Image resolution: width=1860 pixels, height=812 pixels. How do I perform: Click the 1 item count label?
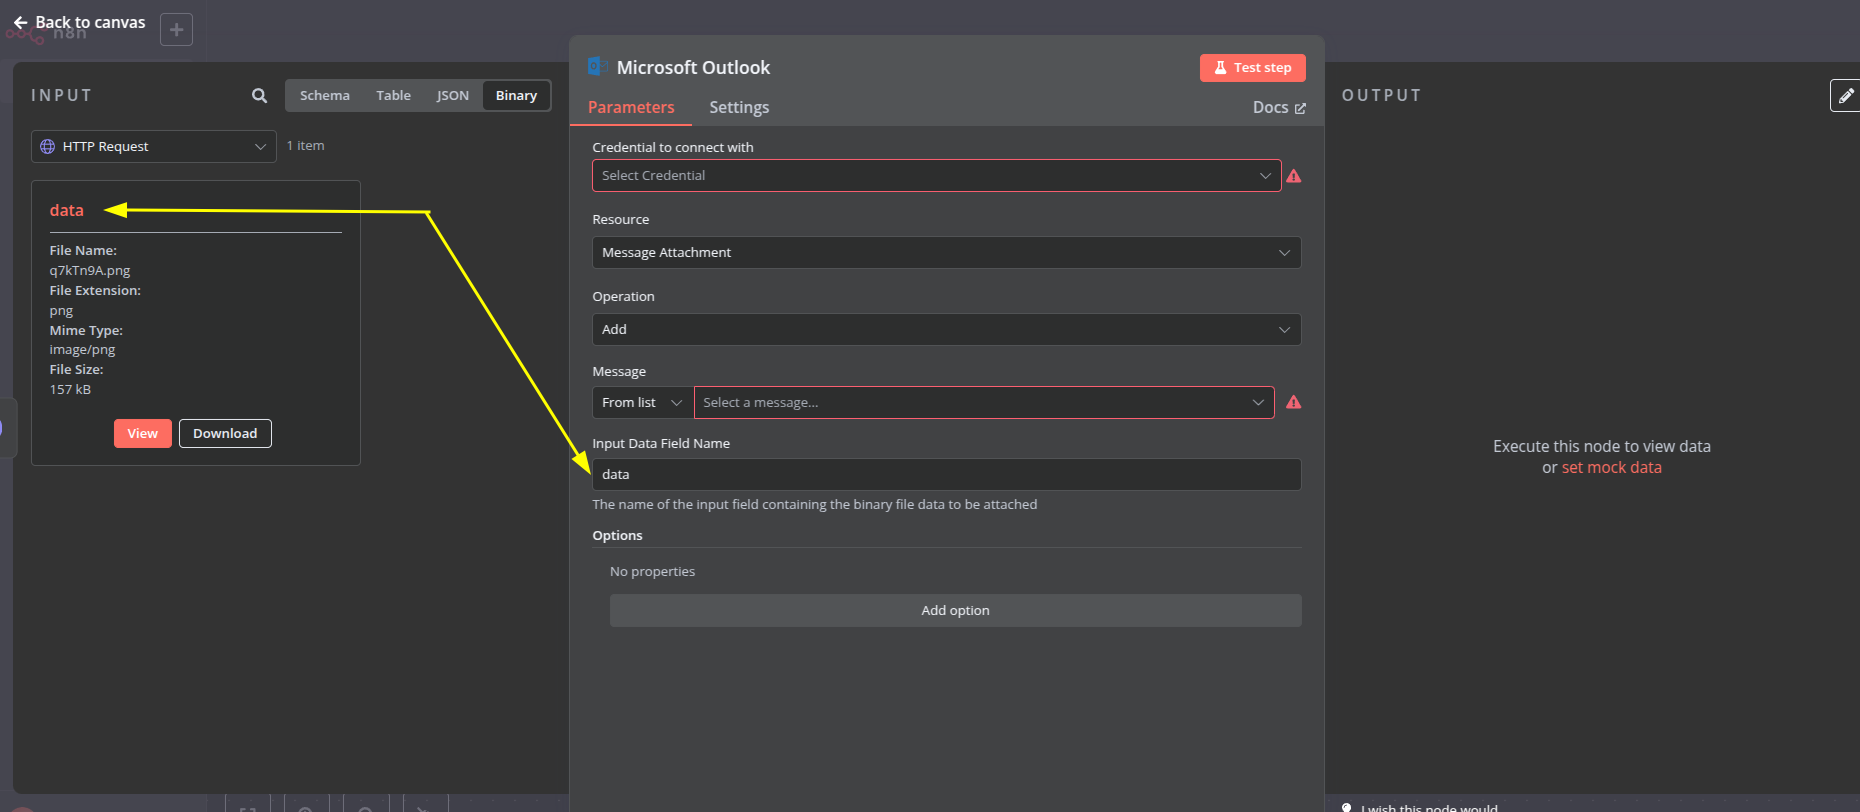tap(306, 146)
